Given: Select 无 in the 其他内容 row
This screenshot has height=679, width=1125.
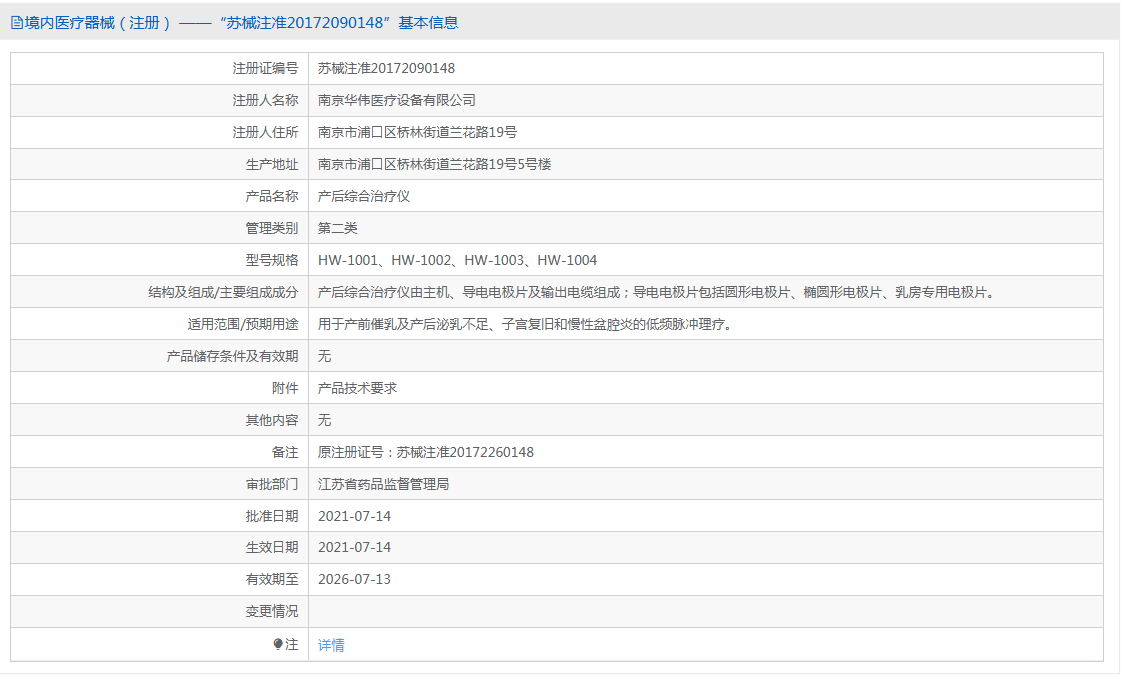Looking at the screenshot, I should (x=324, y=420).
